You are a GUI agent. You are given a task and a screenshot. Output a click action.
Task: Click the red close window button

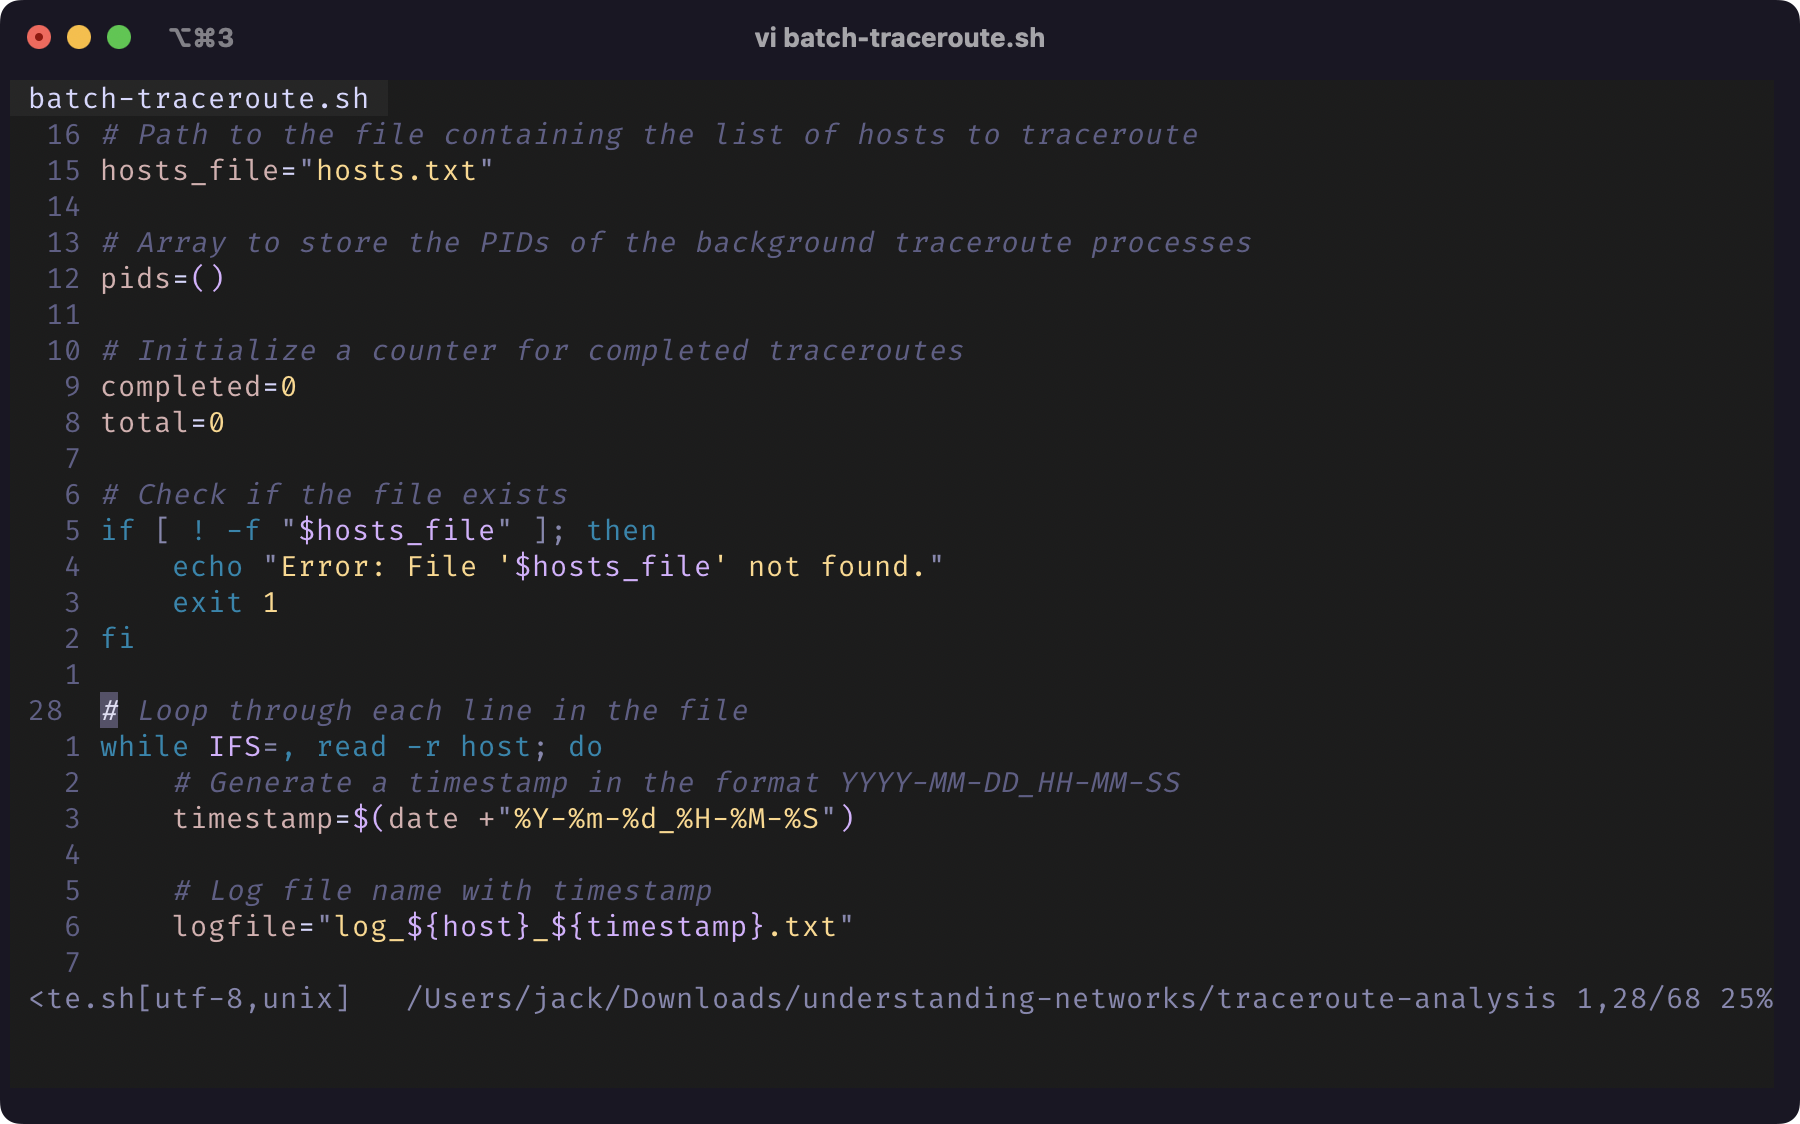pos(39,38)
